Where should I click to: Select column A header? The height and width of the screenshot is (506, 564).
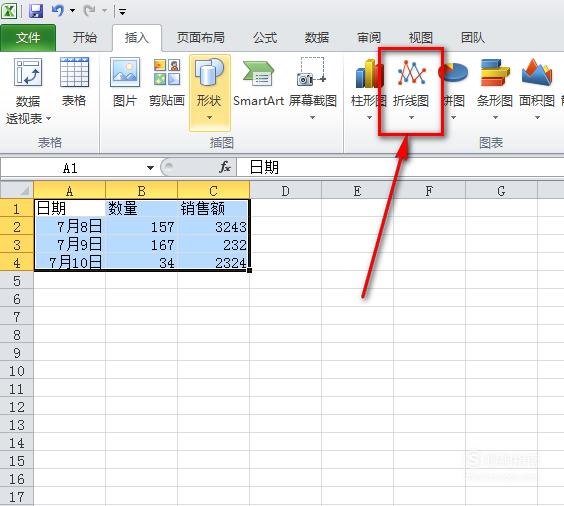pyautogui.click(x=69, y=191)
